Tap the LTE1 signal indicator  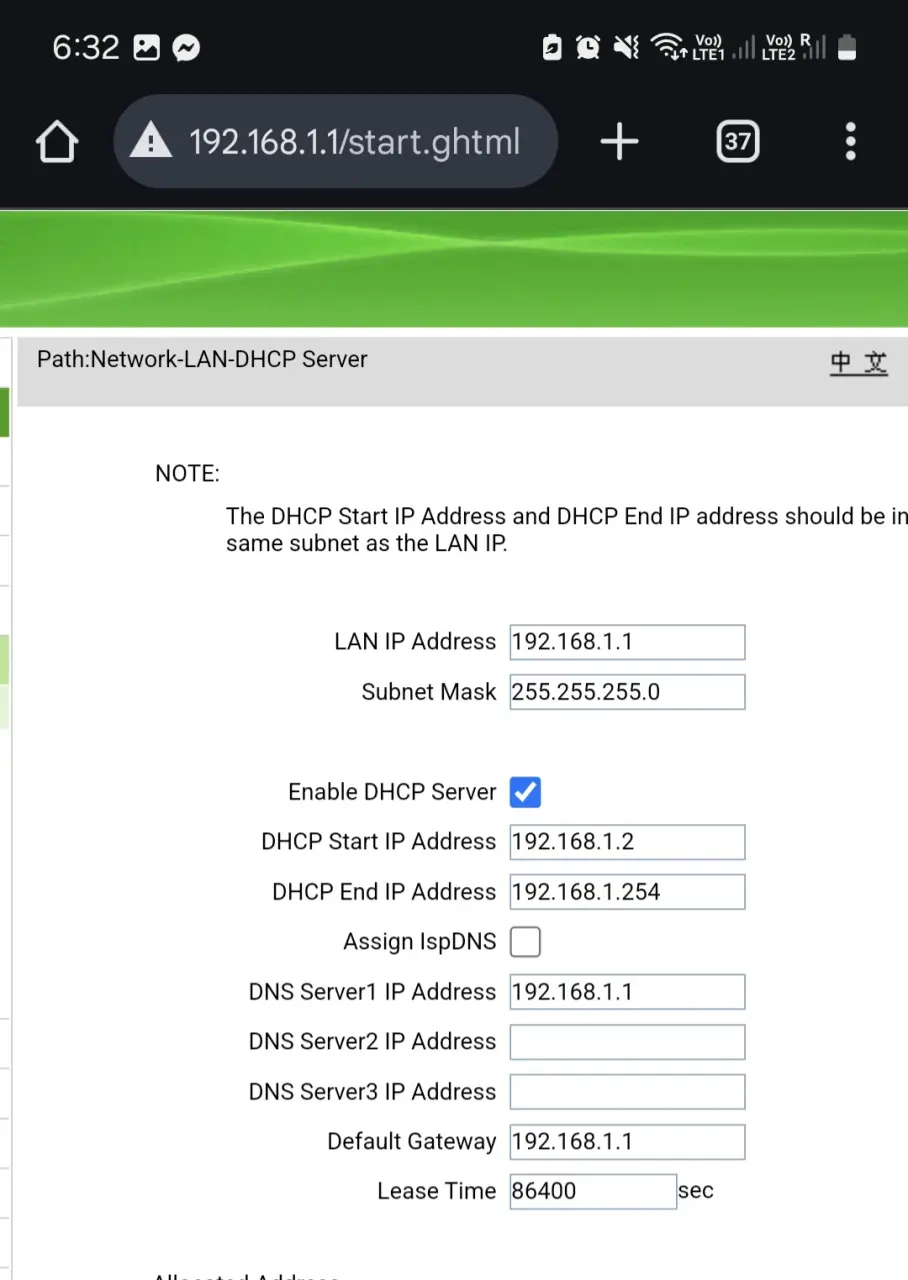tap(723, 47)
